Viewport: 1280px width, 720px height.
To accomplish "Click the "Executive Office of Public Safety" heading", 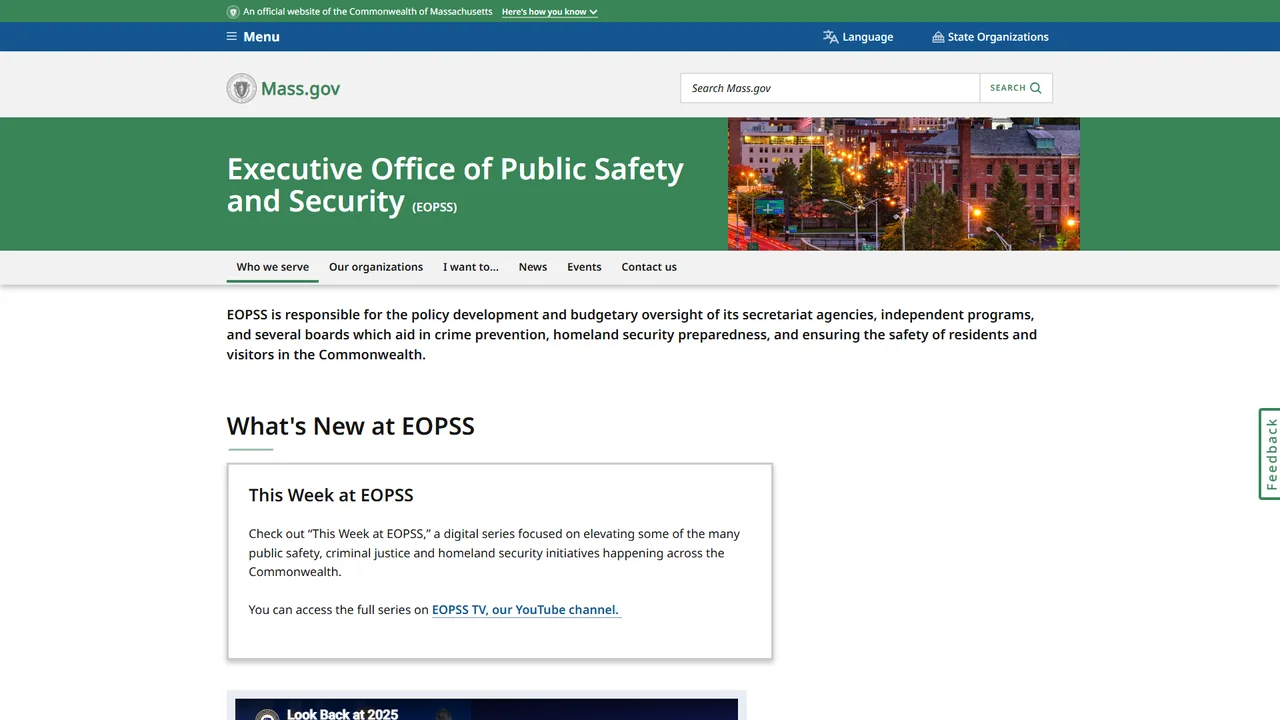I will tap(455, 185).
